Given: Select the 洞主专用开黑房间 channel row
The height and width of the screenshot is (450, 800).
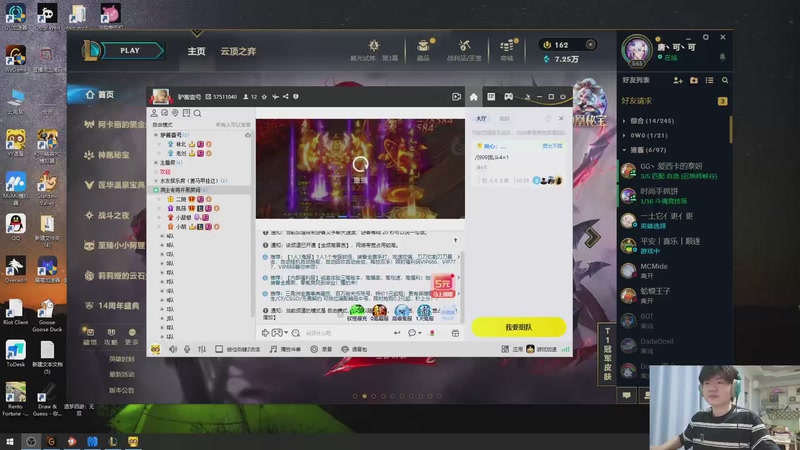Looking at the screenshot, I should click(x=200, y=190).
